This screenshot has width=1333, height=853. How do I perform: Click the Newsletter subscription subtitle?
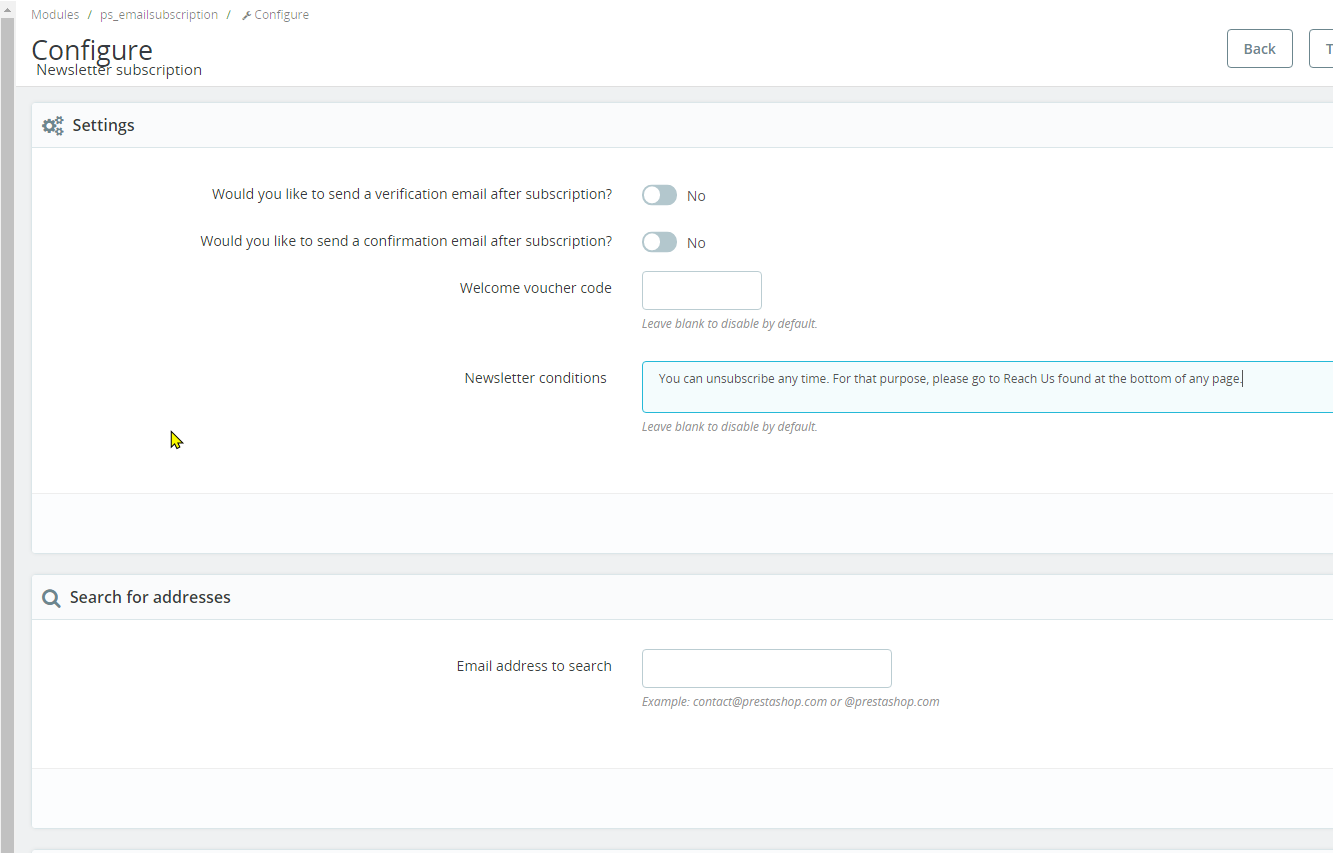[119, 70]
